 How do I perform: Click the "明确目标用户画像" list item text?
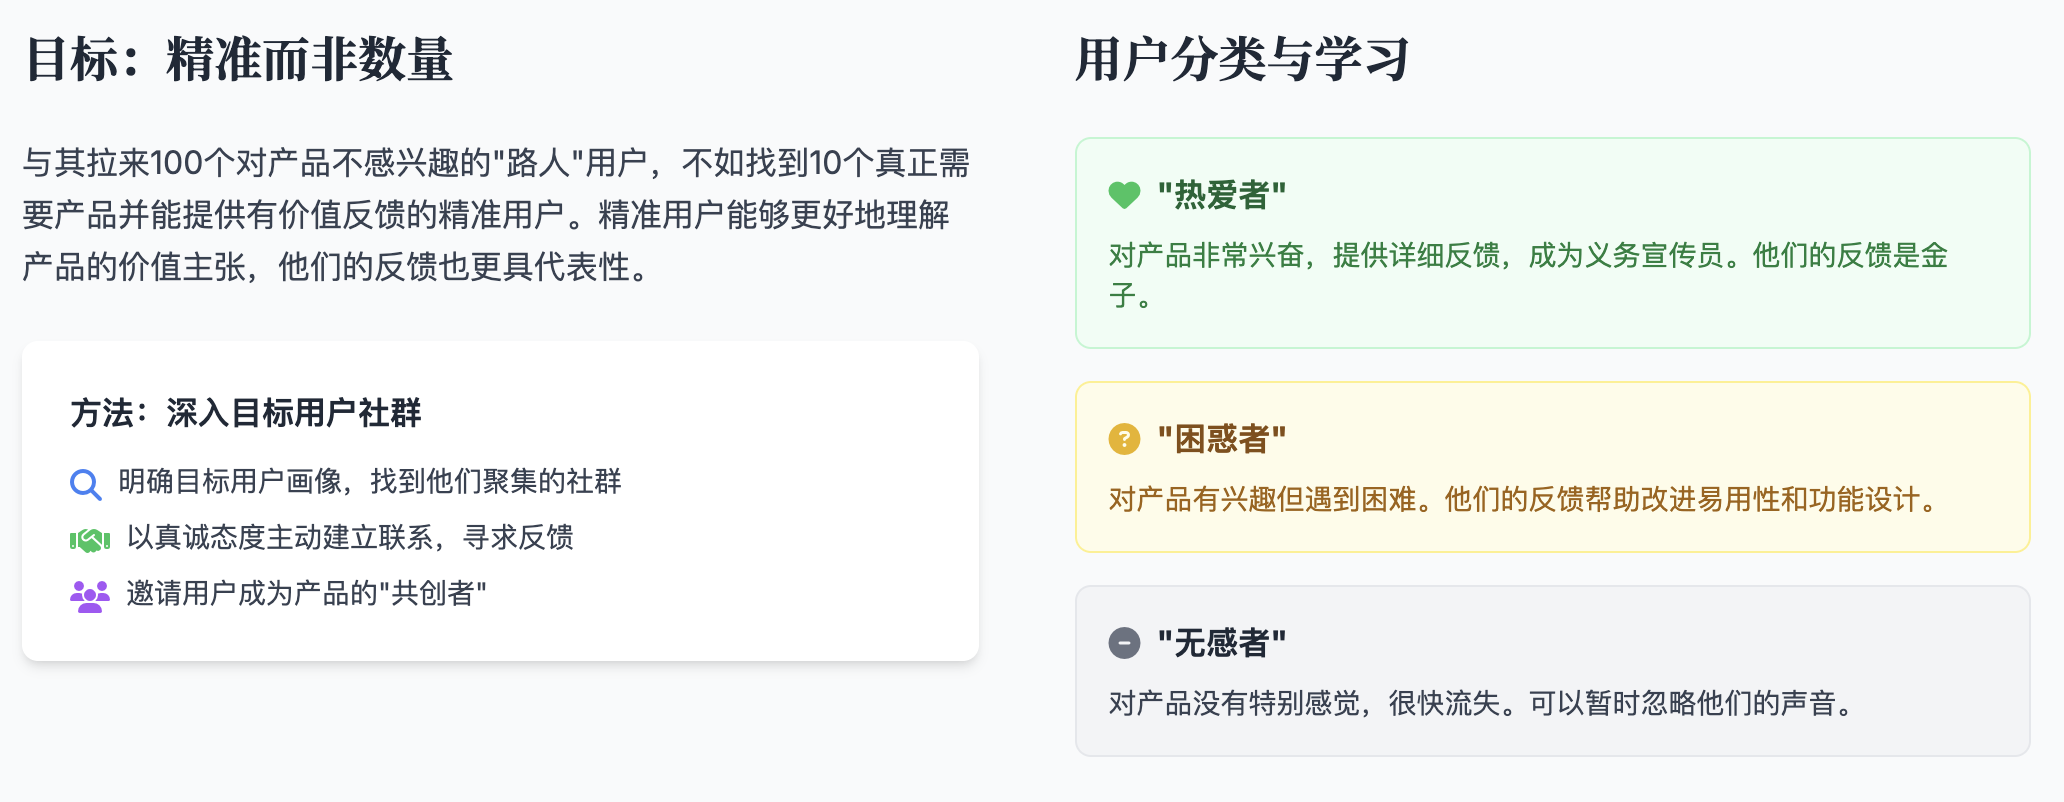click(x=370, y=482)
